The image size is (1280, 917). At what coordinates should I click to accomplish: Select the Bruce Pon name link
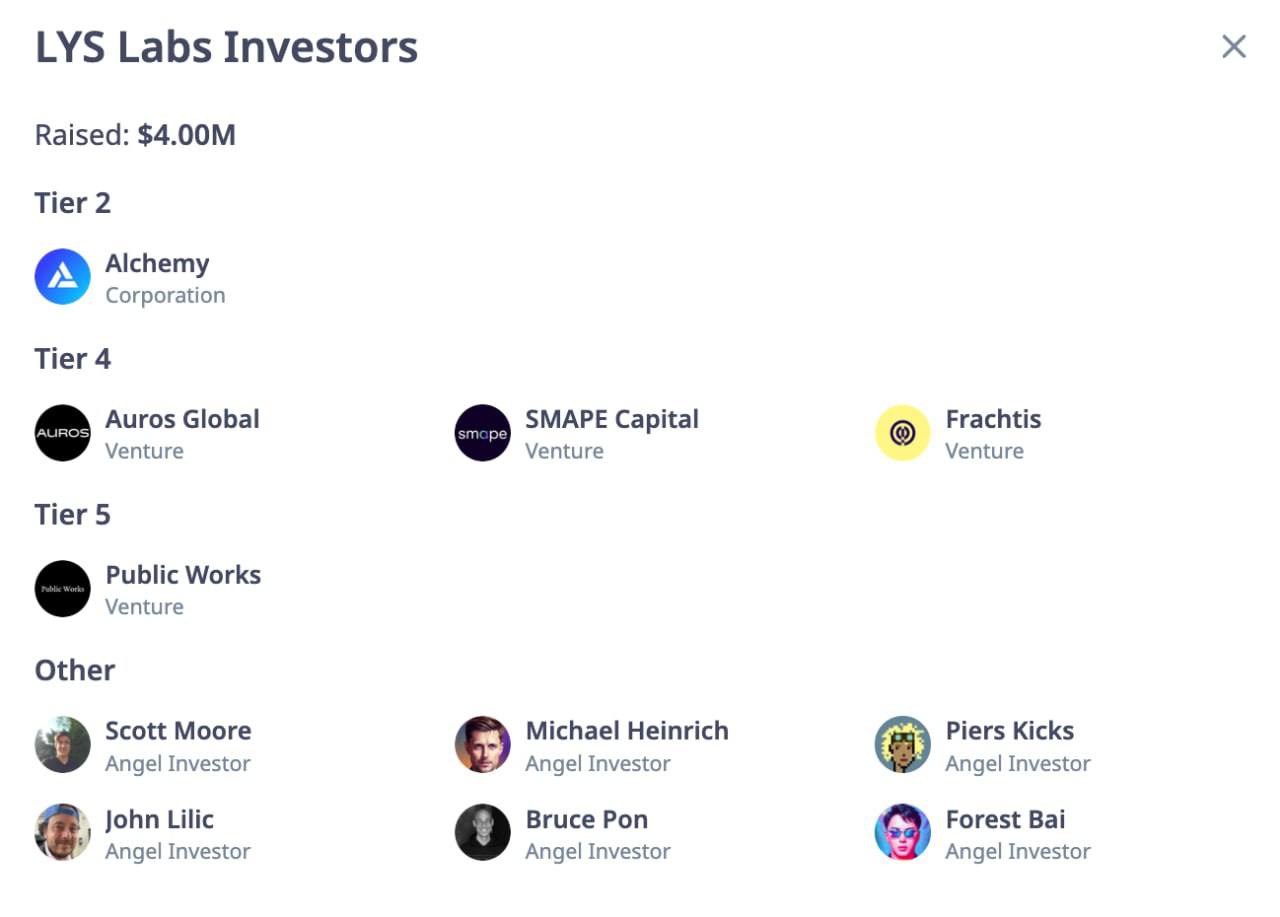pyautogui.click(x=587, y=819)
